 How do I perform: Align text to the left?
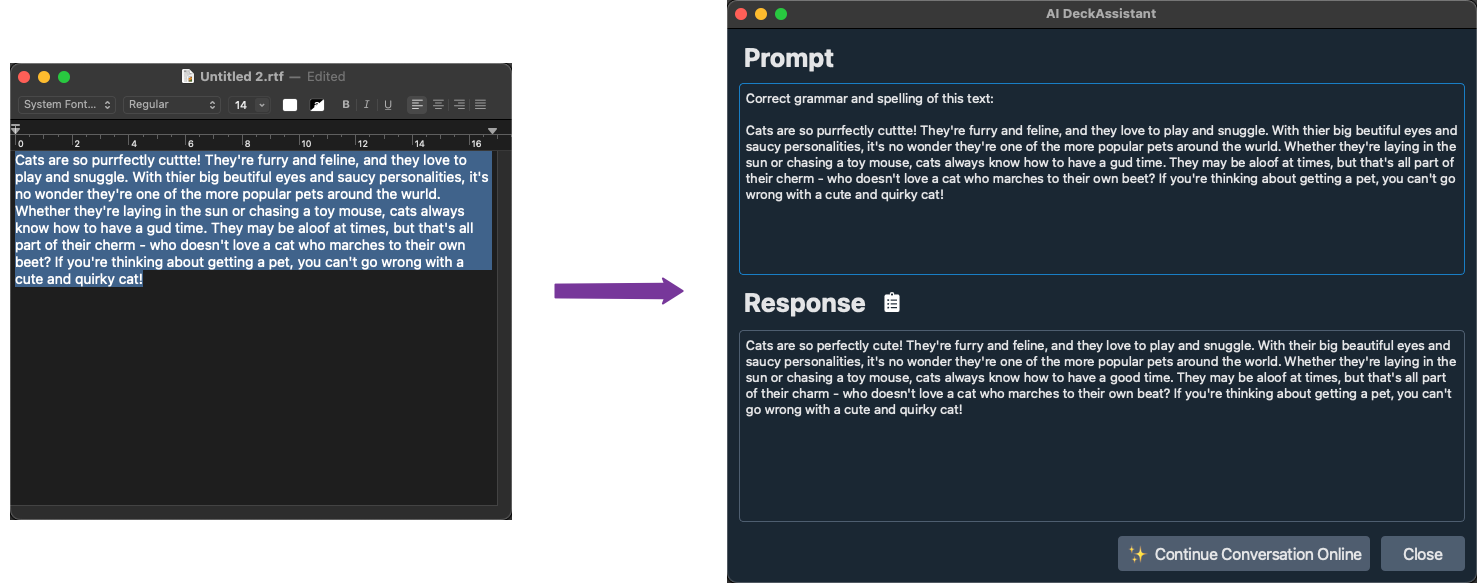(417, 105)
